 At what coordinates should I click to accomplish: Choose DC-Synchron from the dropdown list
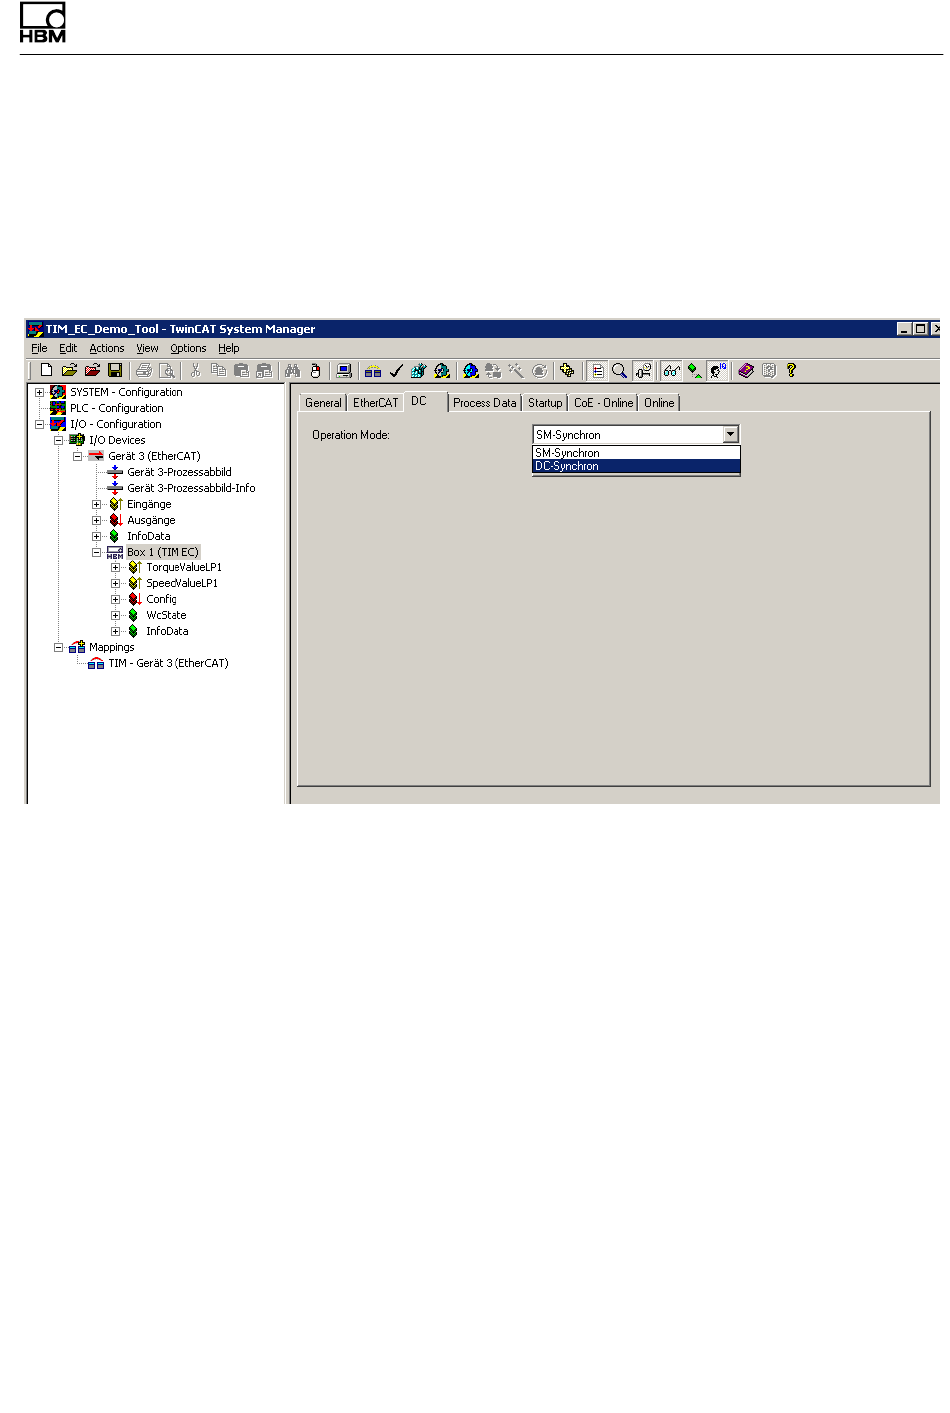(636, 466)
